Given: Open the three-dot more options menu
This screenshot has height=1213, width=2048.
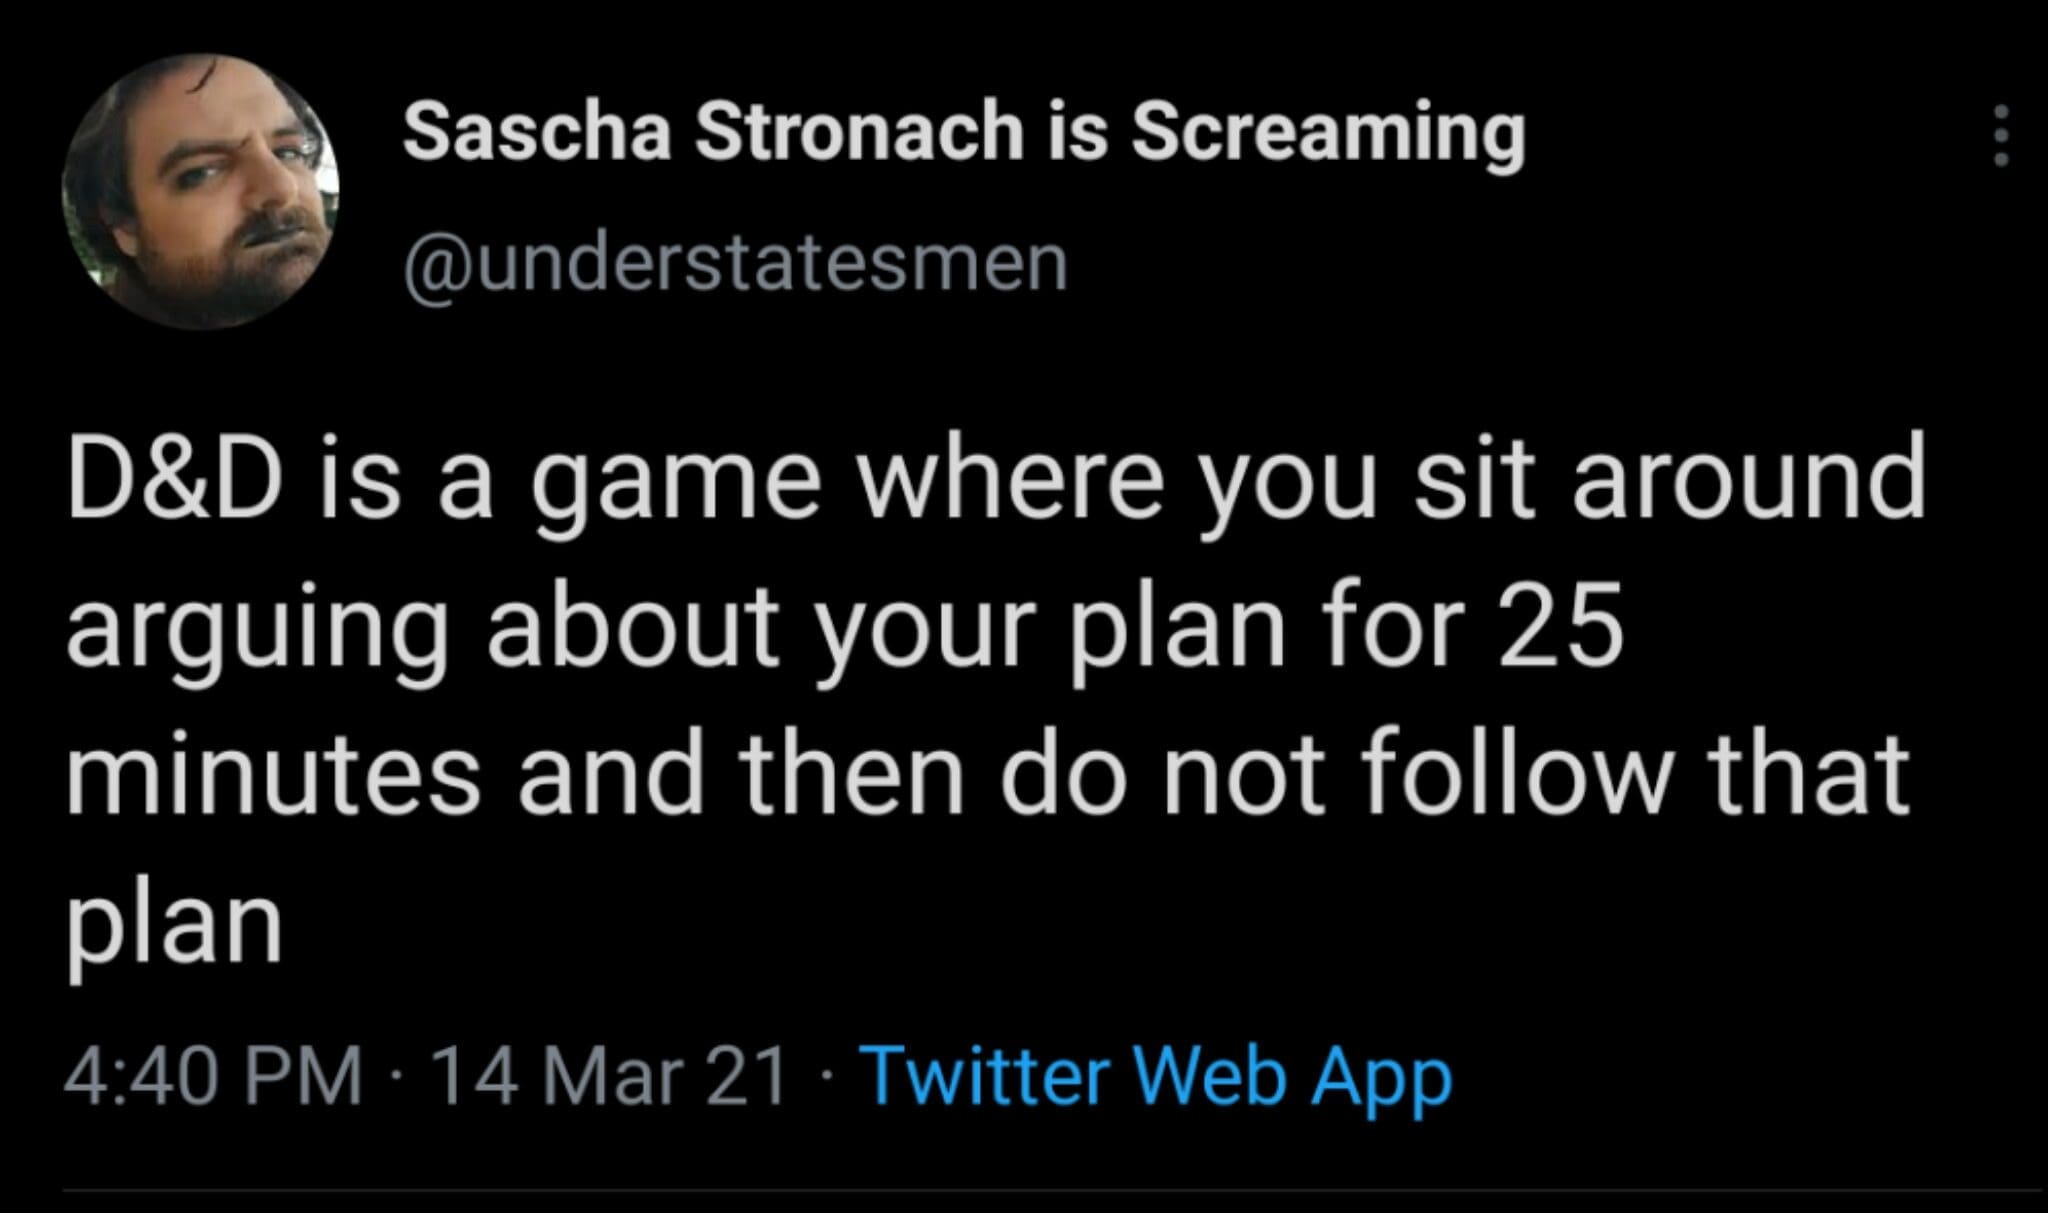Looking at the screenshot, I should point(2000,136).
